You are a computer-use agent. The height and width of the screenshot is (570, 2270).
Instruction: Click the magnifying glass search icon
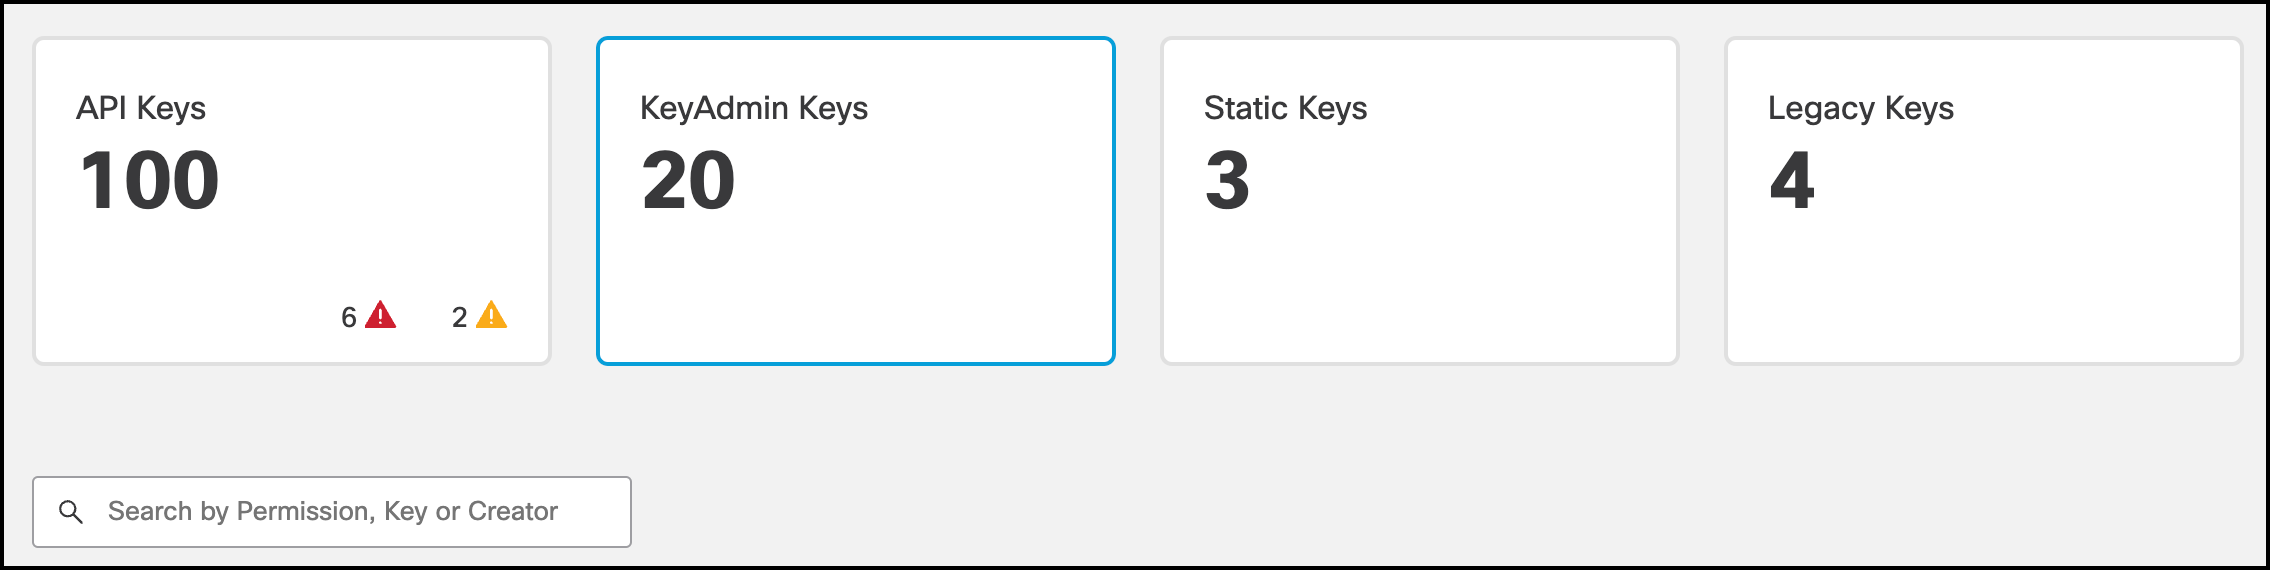tap(71, 512)
